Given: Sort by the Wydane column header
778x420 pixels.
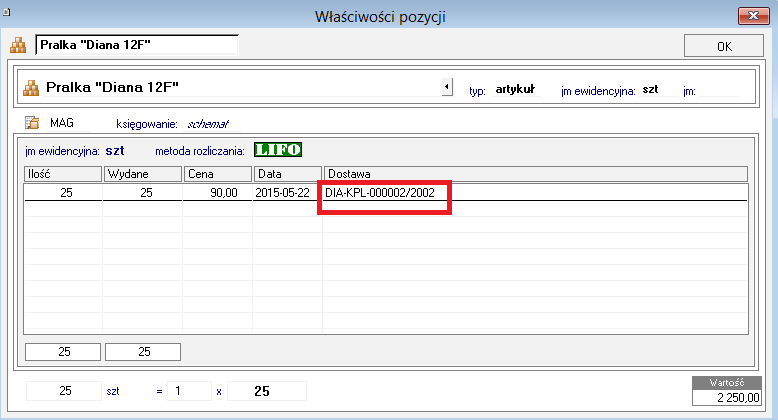Looking at the screenshot, I should tap(143, 174).
